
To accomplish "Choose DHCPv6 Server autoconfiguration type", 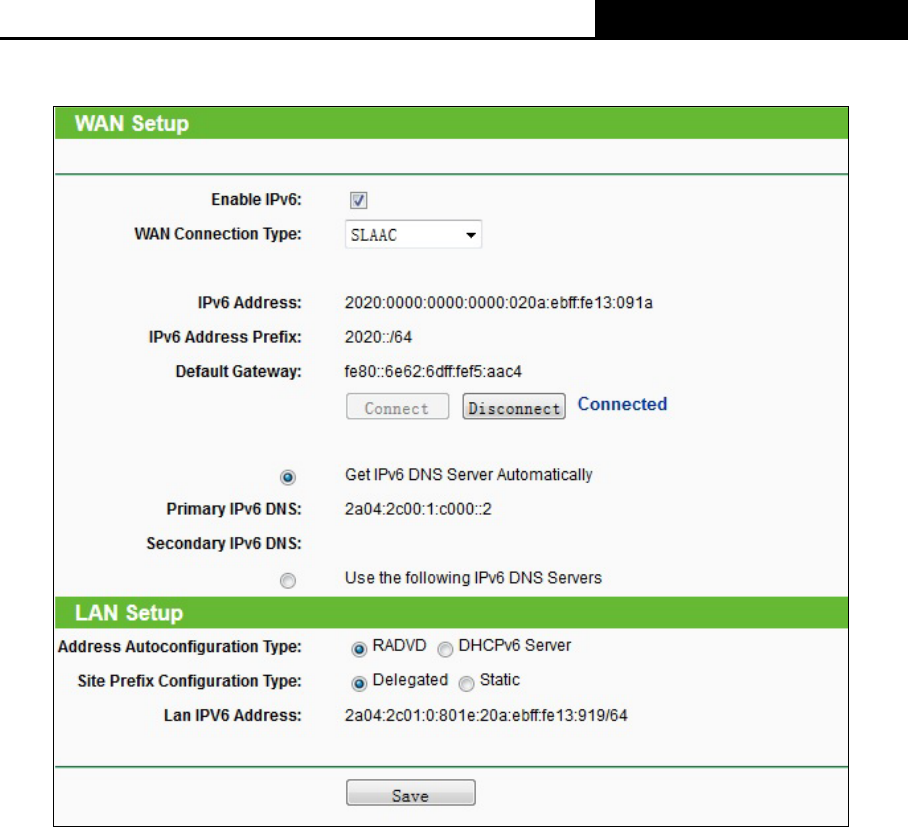I will [x=445, y=649].
